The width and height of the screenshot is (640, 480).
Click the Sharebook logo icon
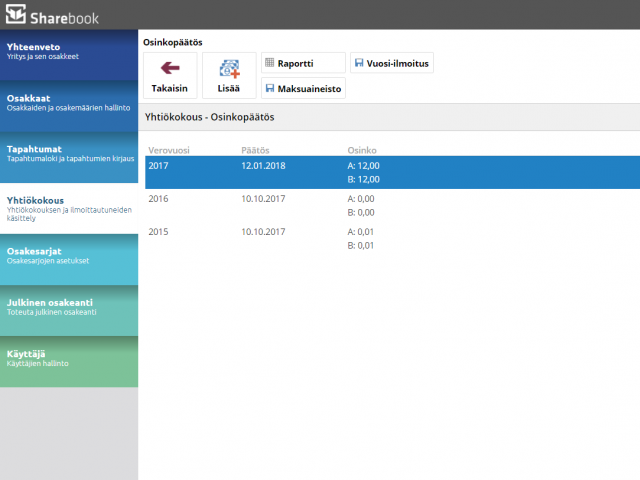(x=16, y=13)
